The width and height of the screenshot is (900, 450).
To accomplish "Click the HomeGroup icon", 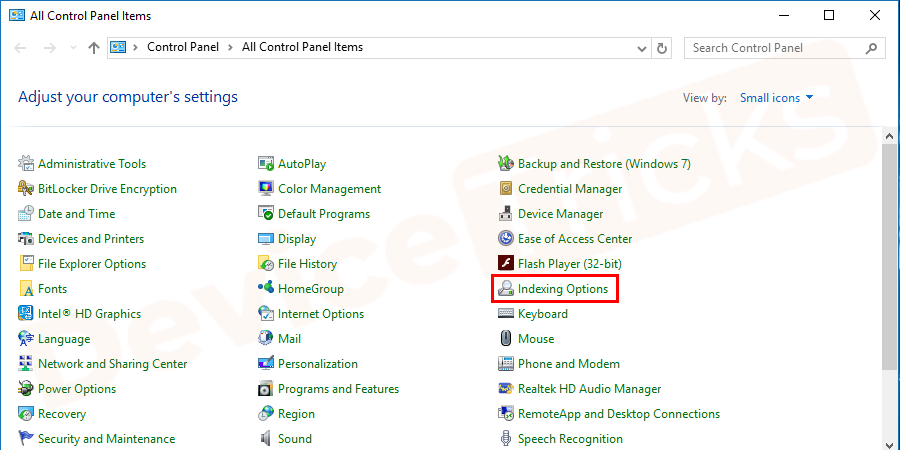I will (266, 288).
